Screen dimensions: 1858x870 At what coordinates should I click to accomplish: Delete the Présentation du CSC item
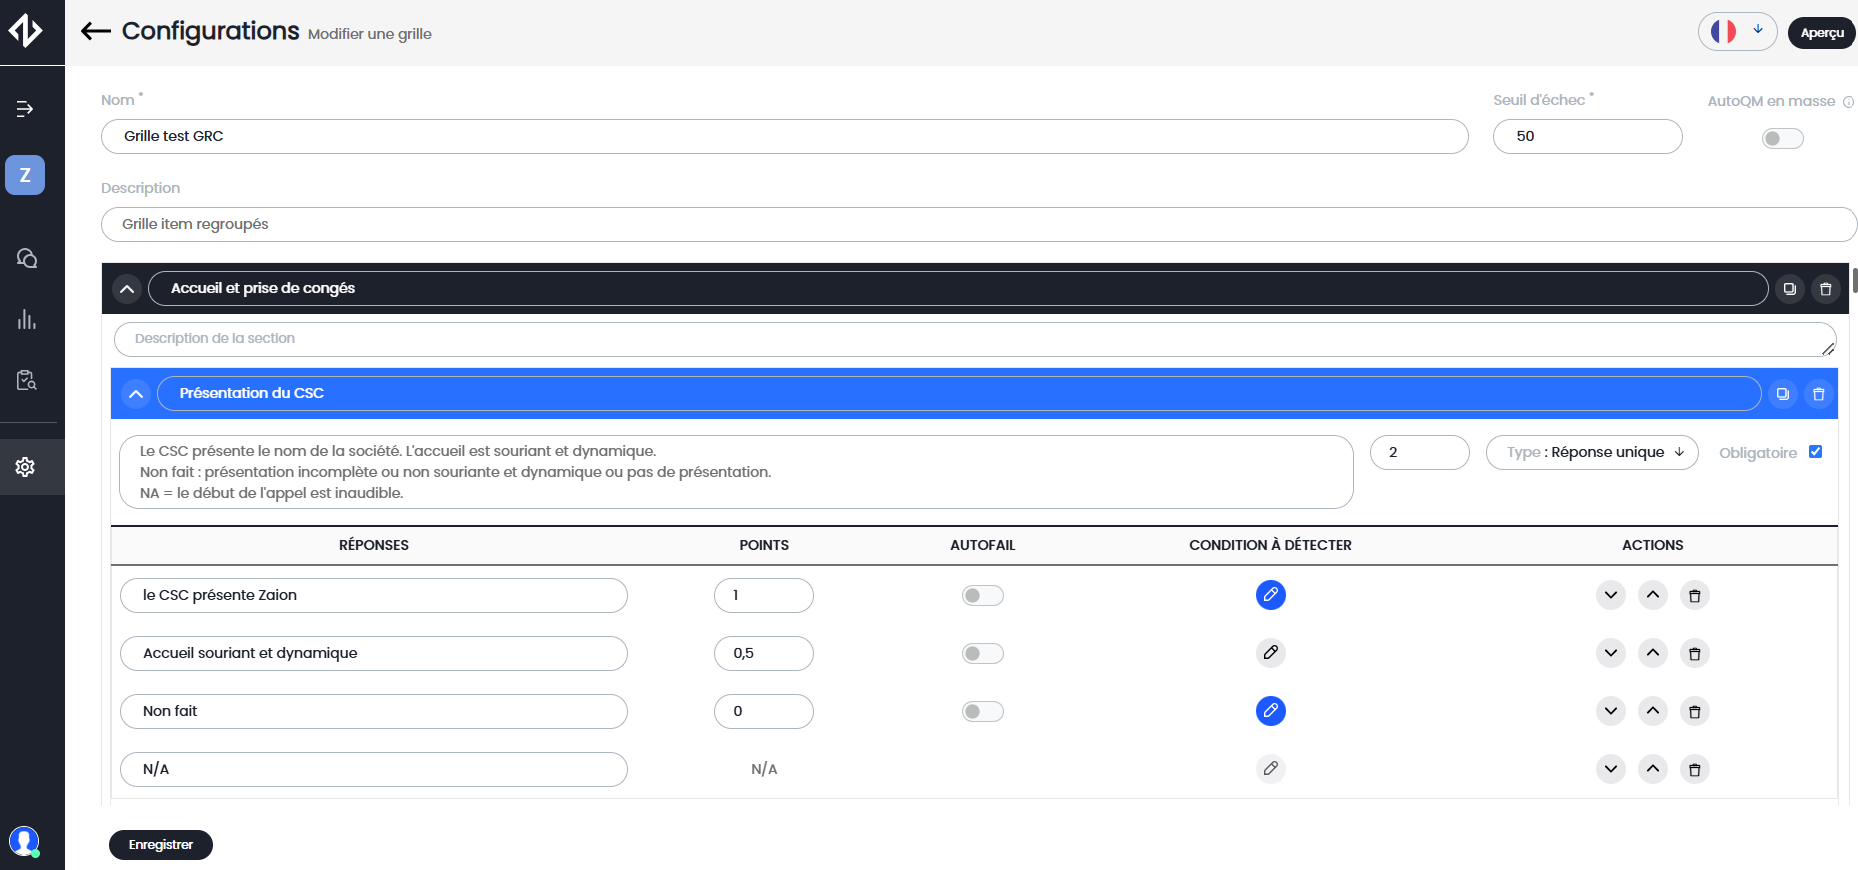[1818, 394]
